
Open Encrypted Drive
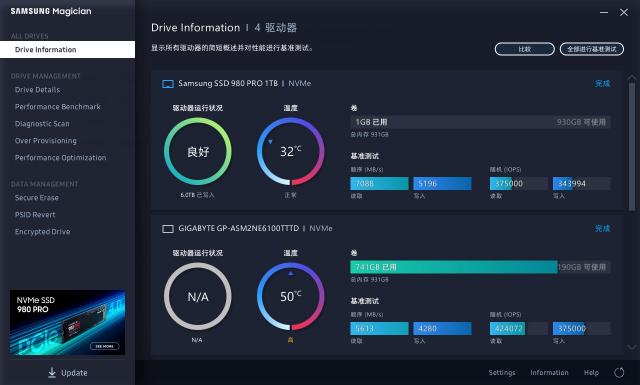pos(42,232)
